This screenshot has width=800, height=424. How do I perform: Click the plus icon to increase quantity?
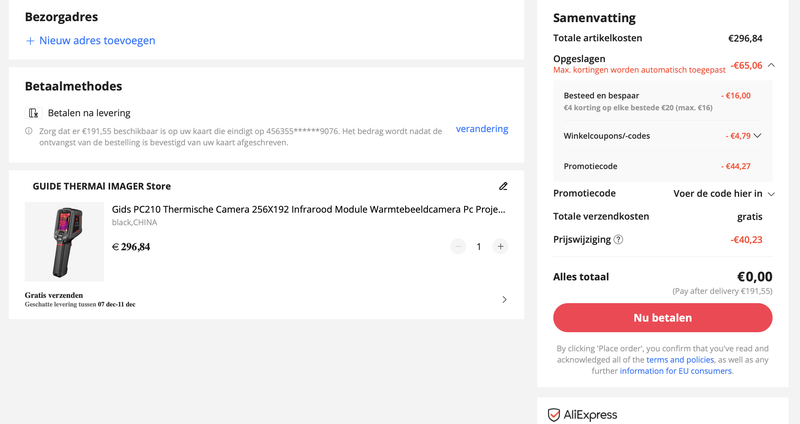[500, 246]
